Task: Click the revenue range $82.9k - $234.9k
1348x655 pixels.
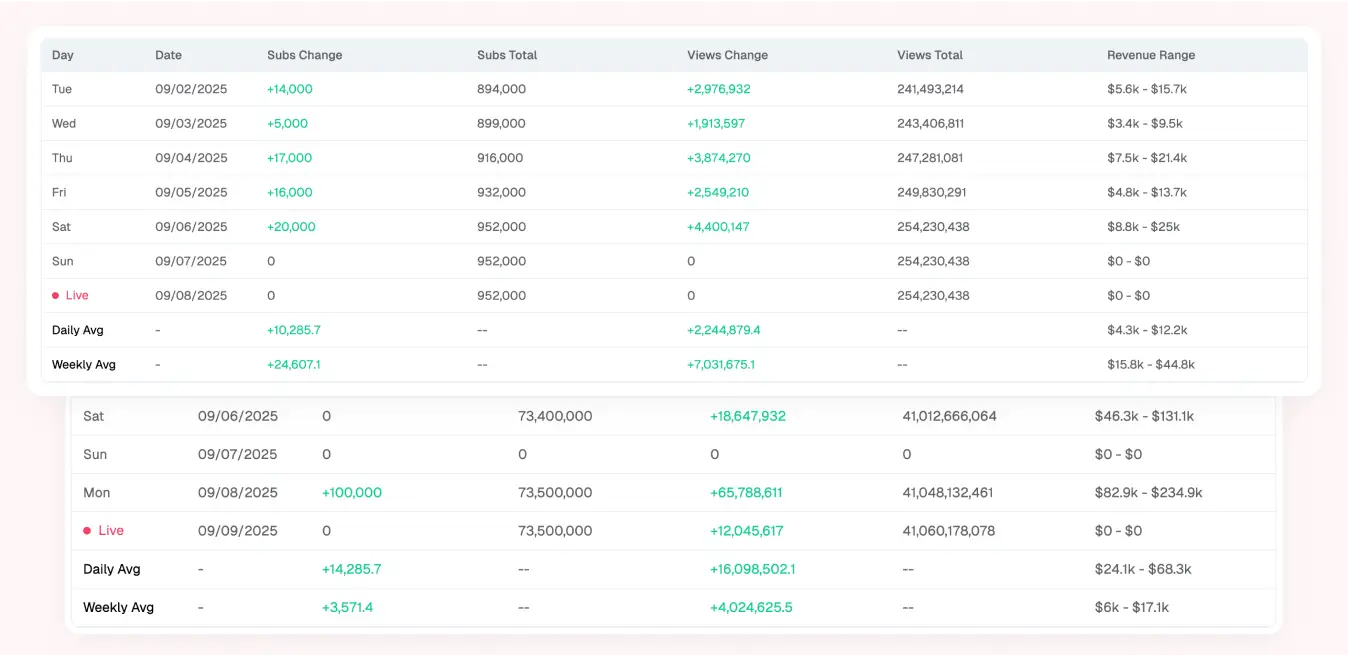Action: coord(1148,493)
